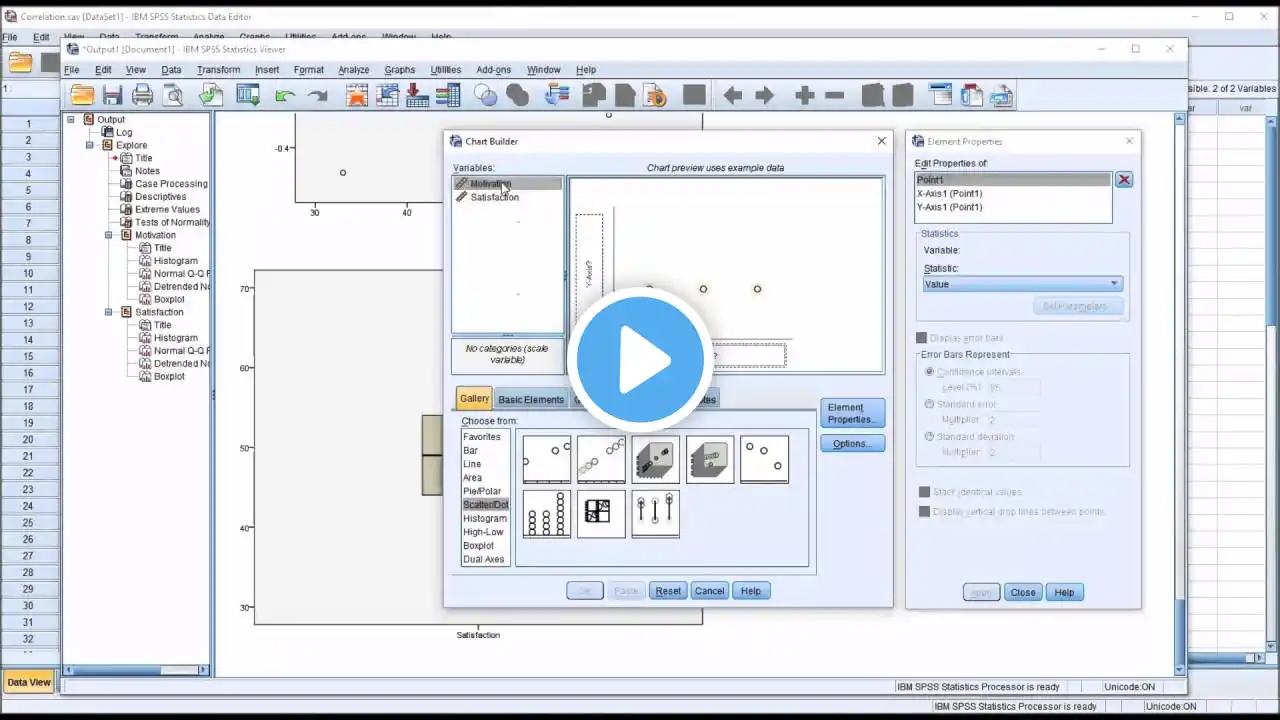Viewport: 1280px width, 720px height.
Task: Collapse the Motivation node in outline
Action: (109, 235)
